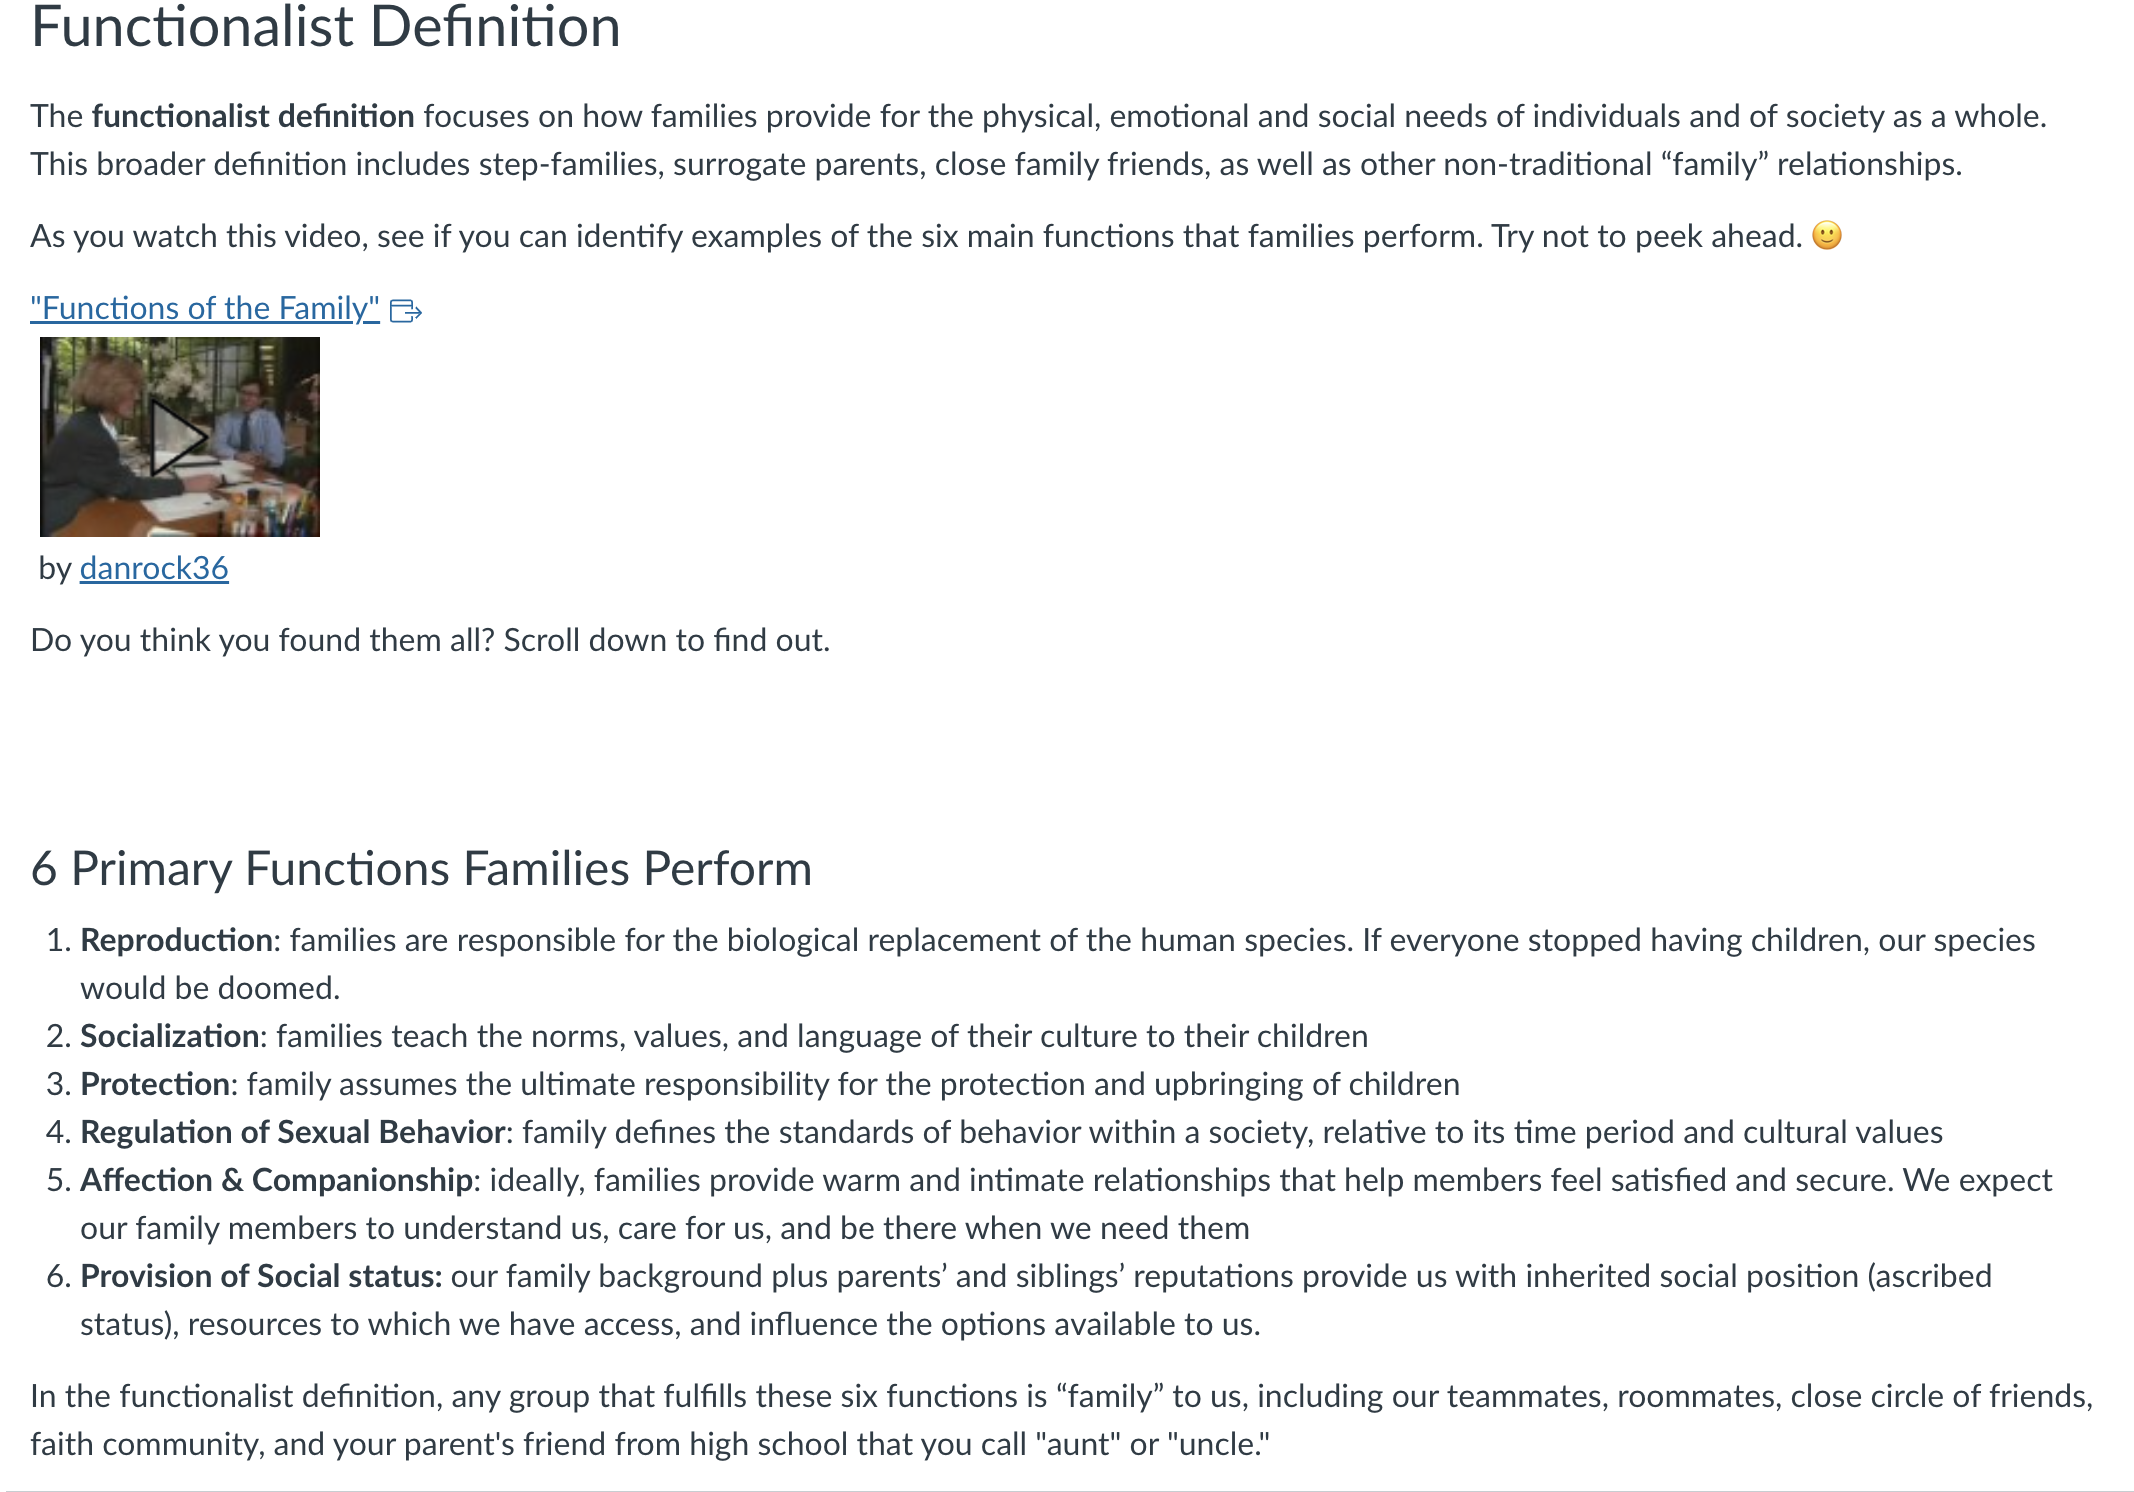Click the bold "Socialization" list term
The image size is (2134, 1492).
pyautogui.click(x=170, y=1036)
